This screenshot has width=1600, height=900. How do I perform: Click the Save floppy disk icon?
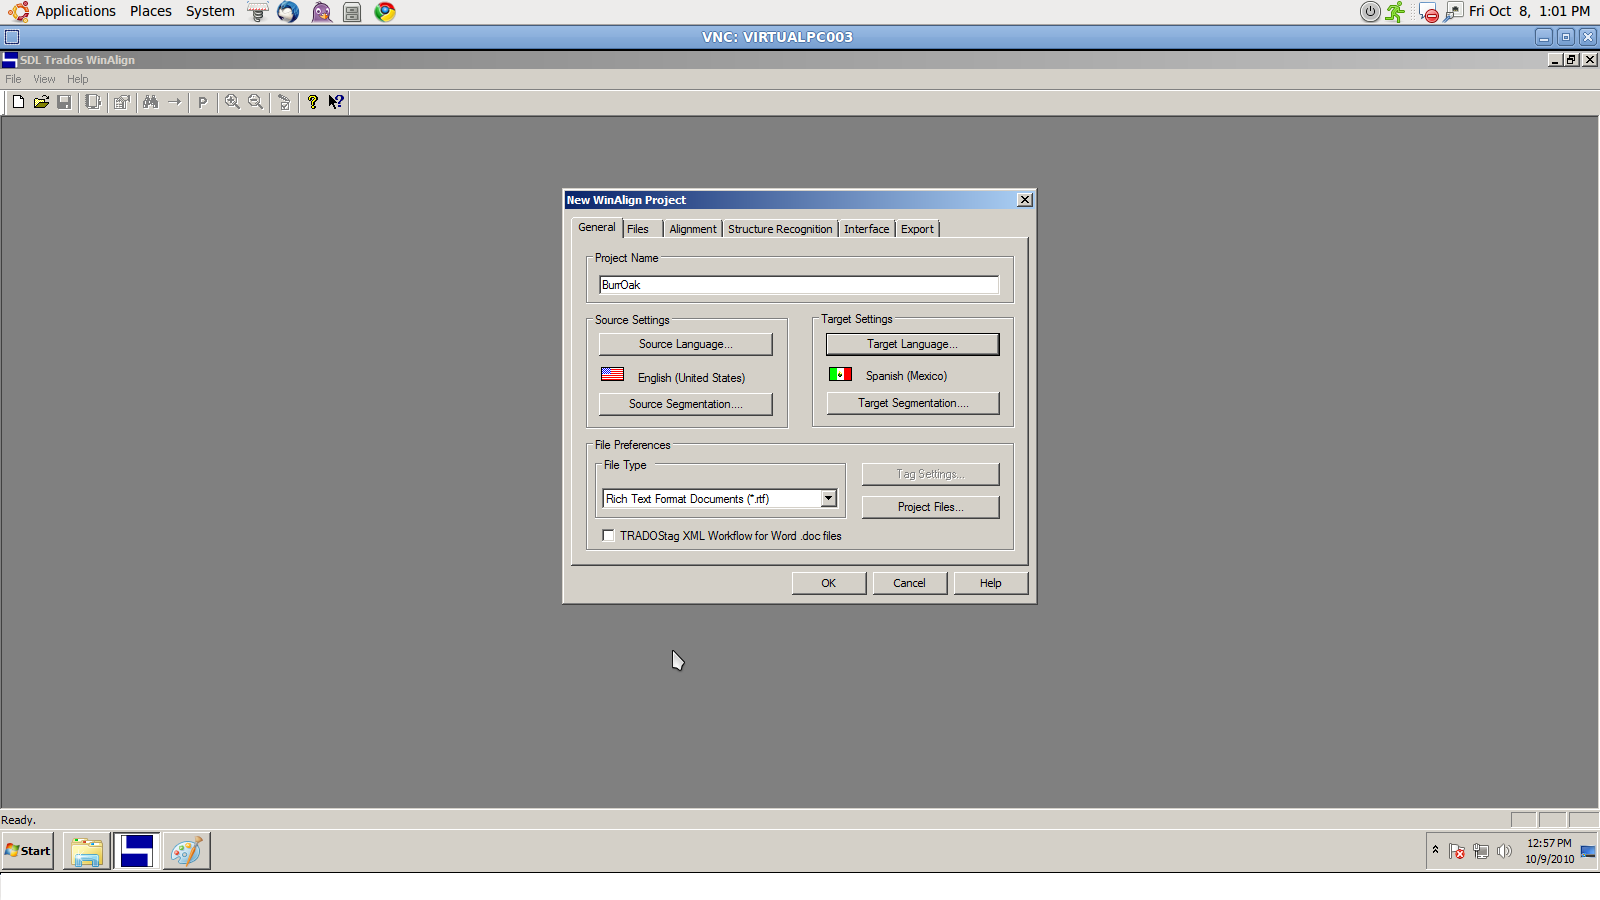[x=64, y=102]
